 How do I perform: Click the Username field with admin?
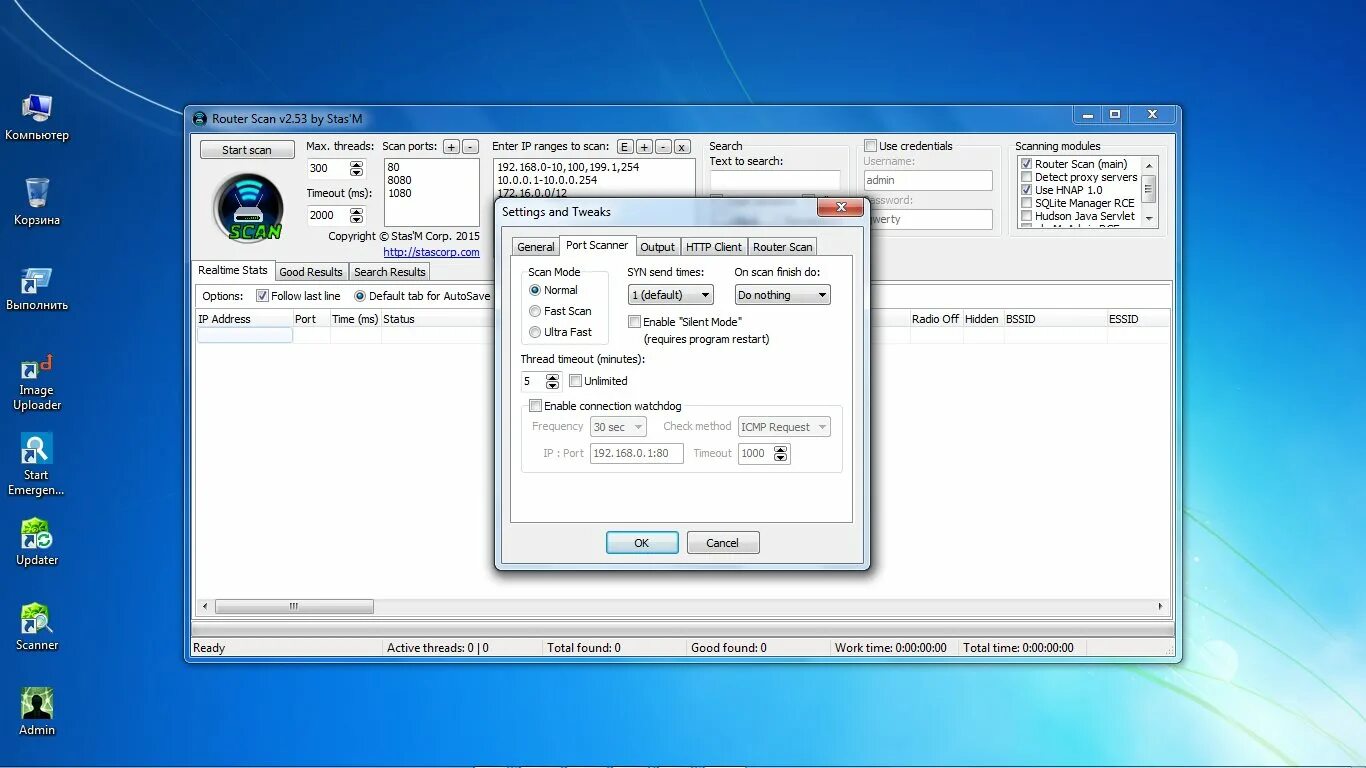pos(928,180)
